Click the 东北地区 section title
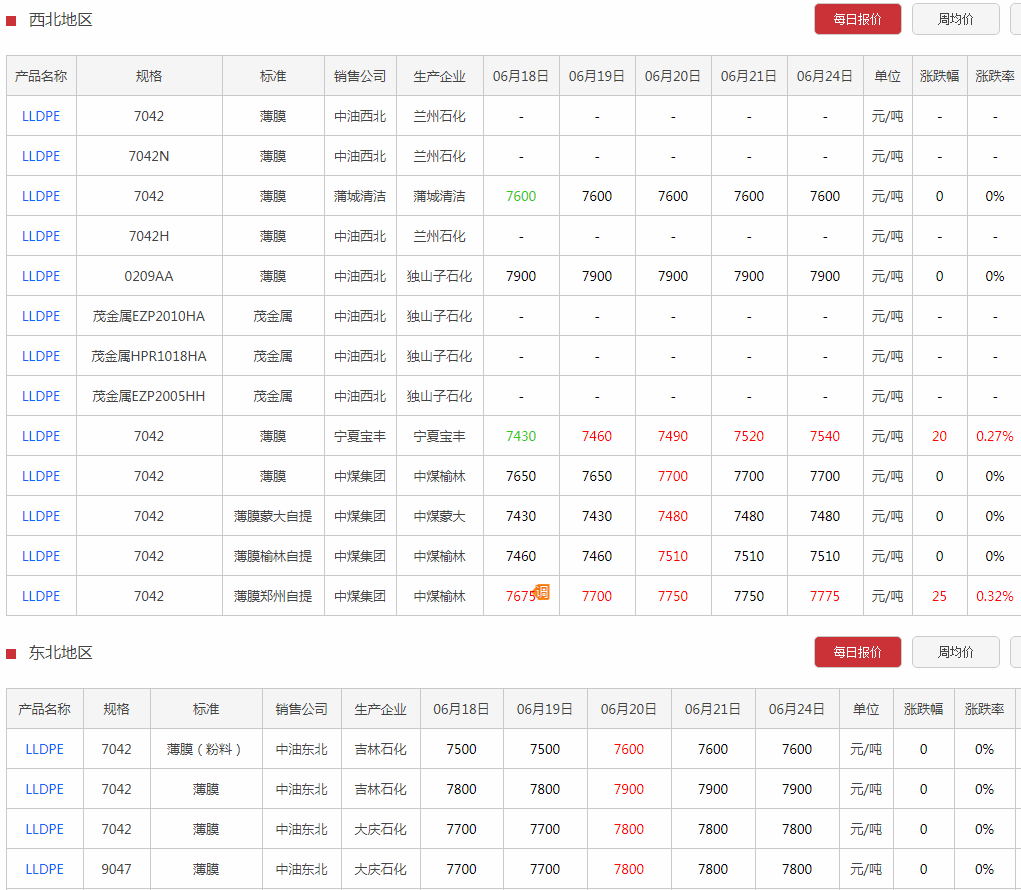 (x=61, y=652)
